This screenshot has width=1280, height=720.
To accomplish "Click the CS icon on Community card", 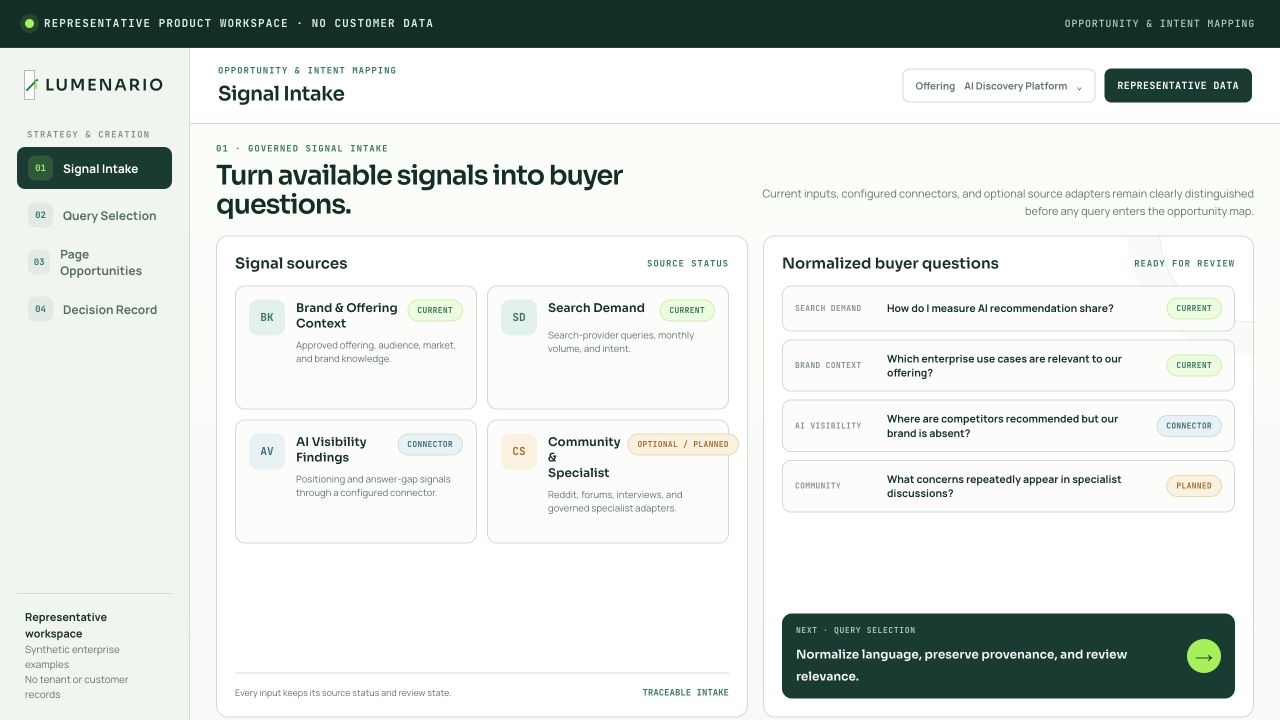I will (519, 452).
